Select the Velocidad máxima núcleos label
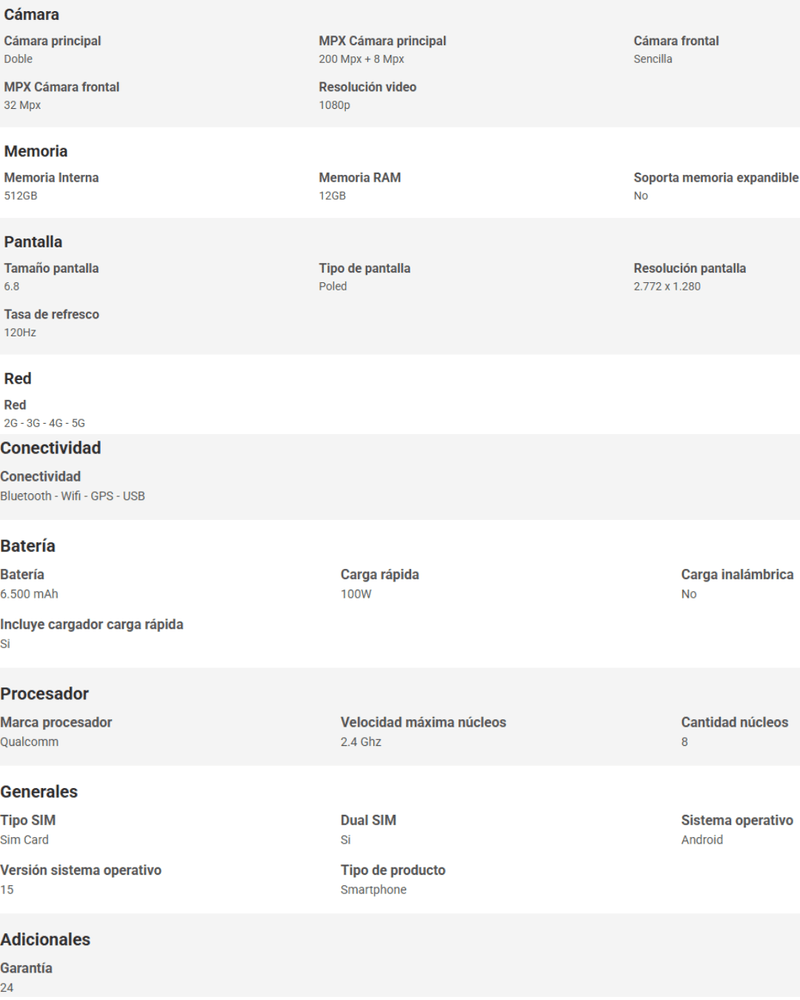The height and width of the screenshot is (1000, 800). [x=423, y=723]
